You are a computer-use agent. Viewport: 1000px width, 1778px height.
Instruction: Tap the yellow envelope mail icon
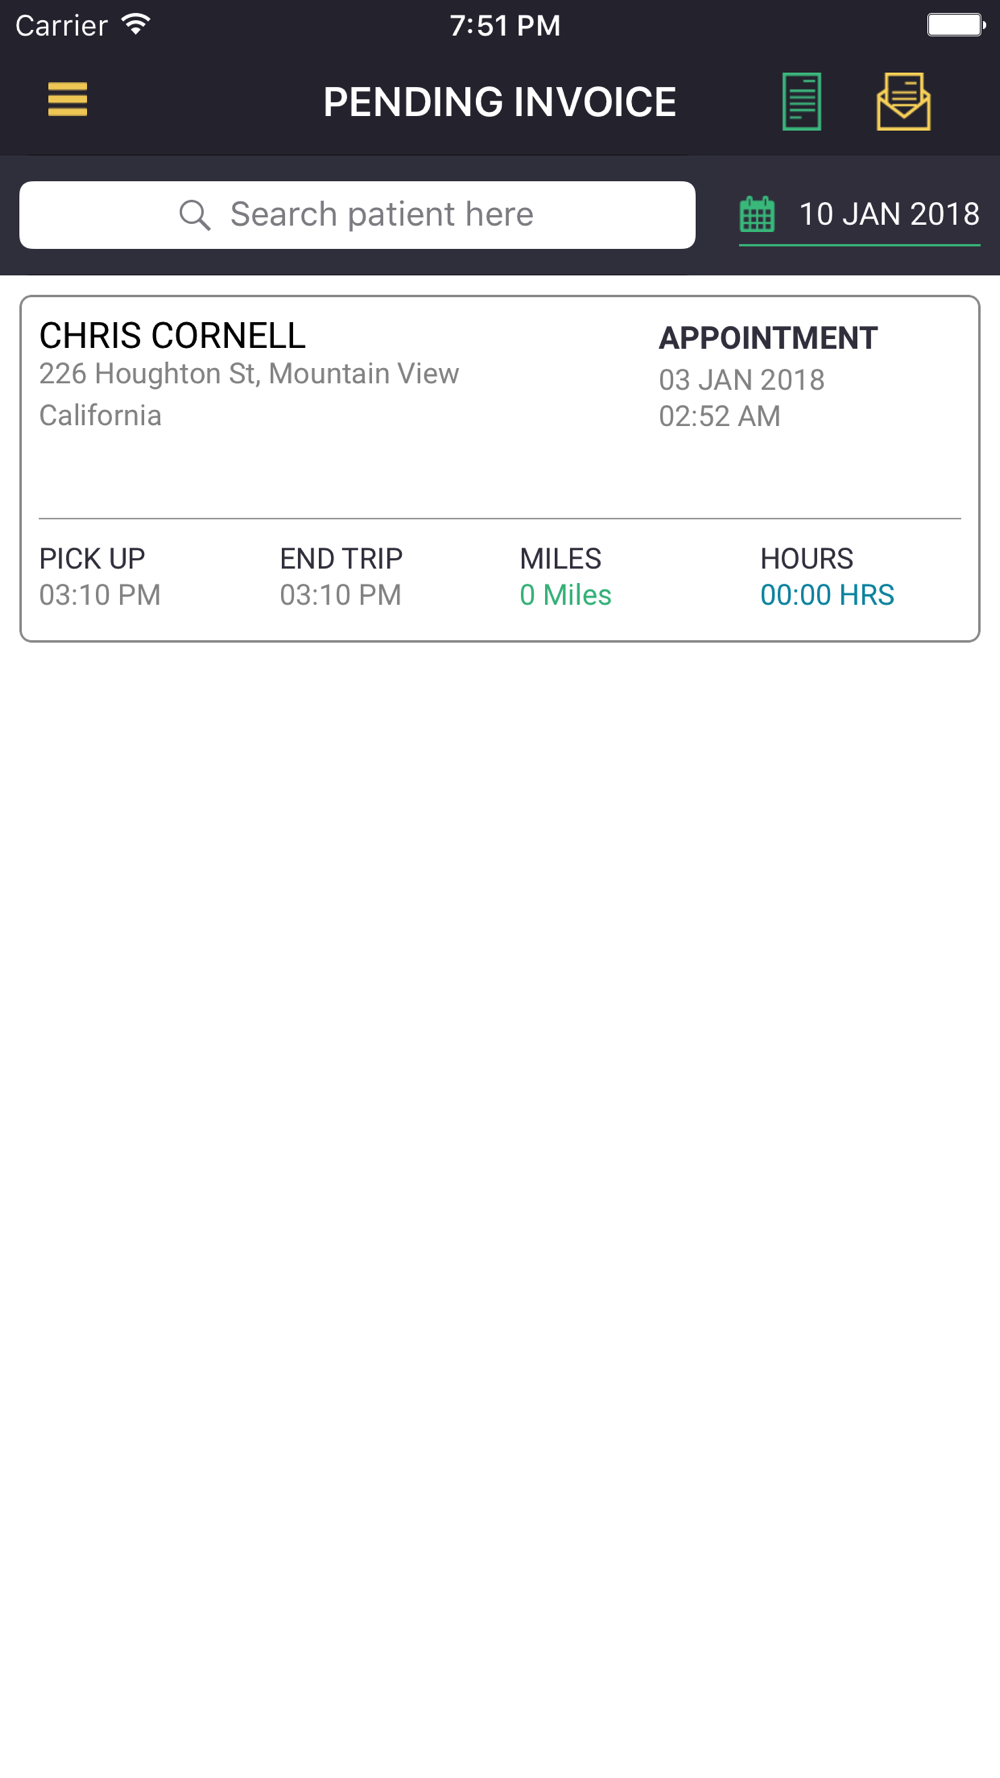point(903,101)
